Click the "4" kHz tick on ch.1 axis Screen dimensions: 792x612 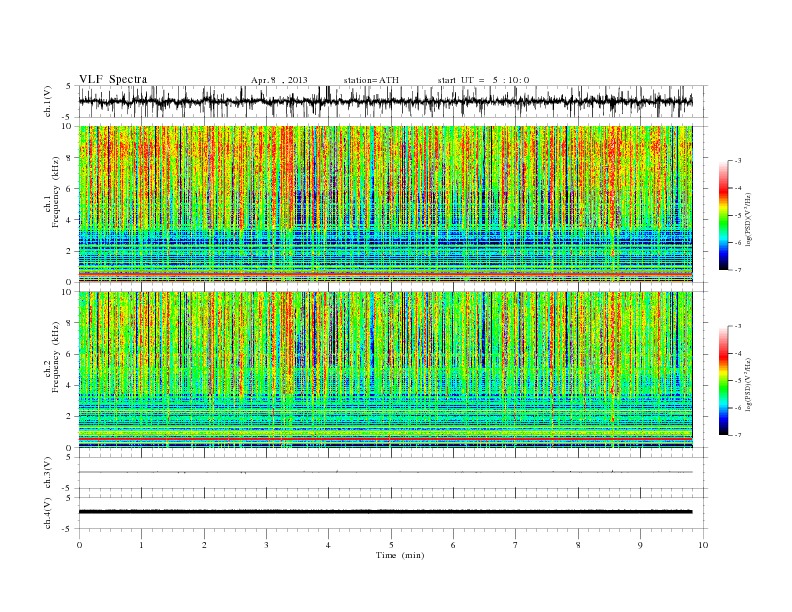[x=70, y=220]
